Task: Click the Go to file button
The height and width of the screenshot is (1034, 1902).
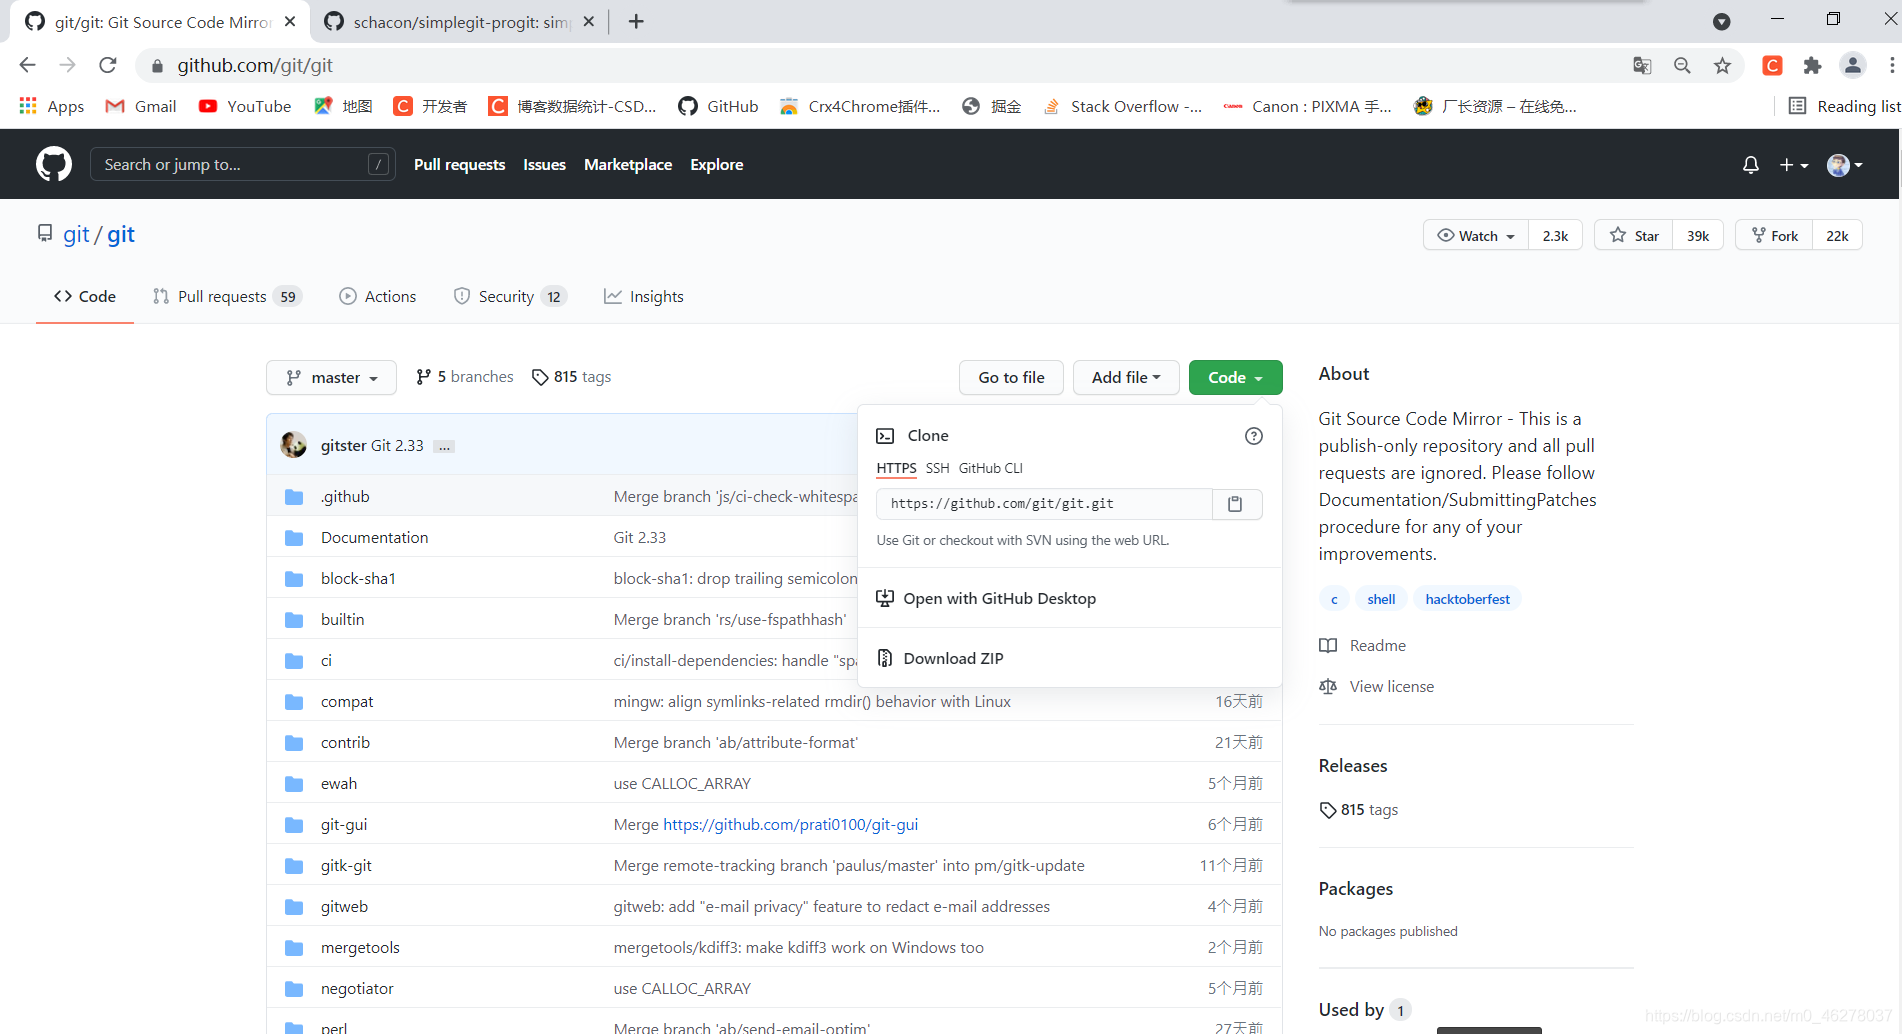Action: pyautogui.click(x=1011, y=378)
